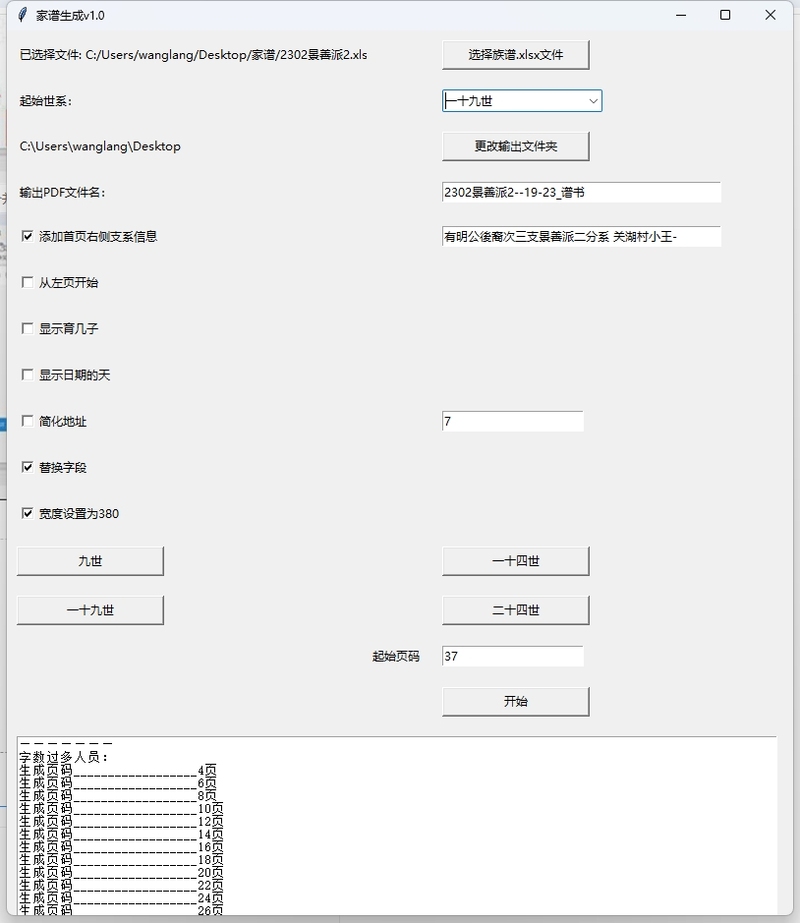Screen dimensions: 800x923
Task: Click the 起始世系 label
Action: pos(46,101)
